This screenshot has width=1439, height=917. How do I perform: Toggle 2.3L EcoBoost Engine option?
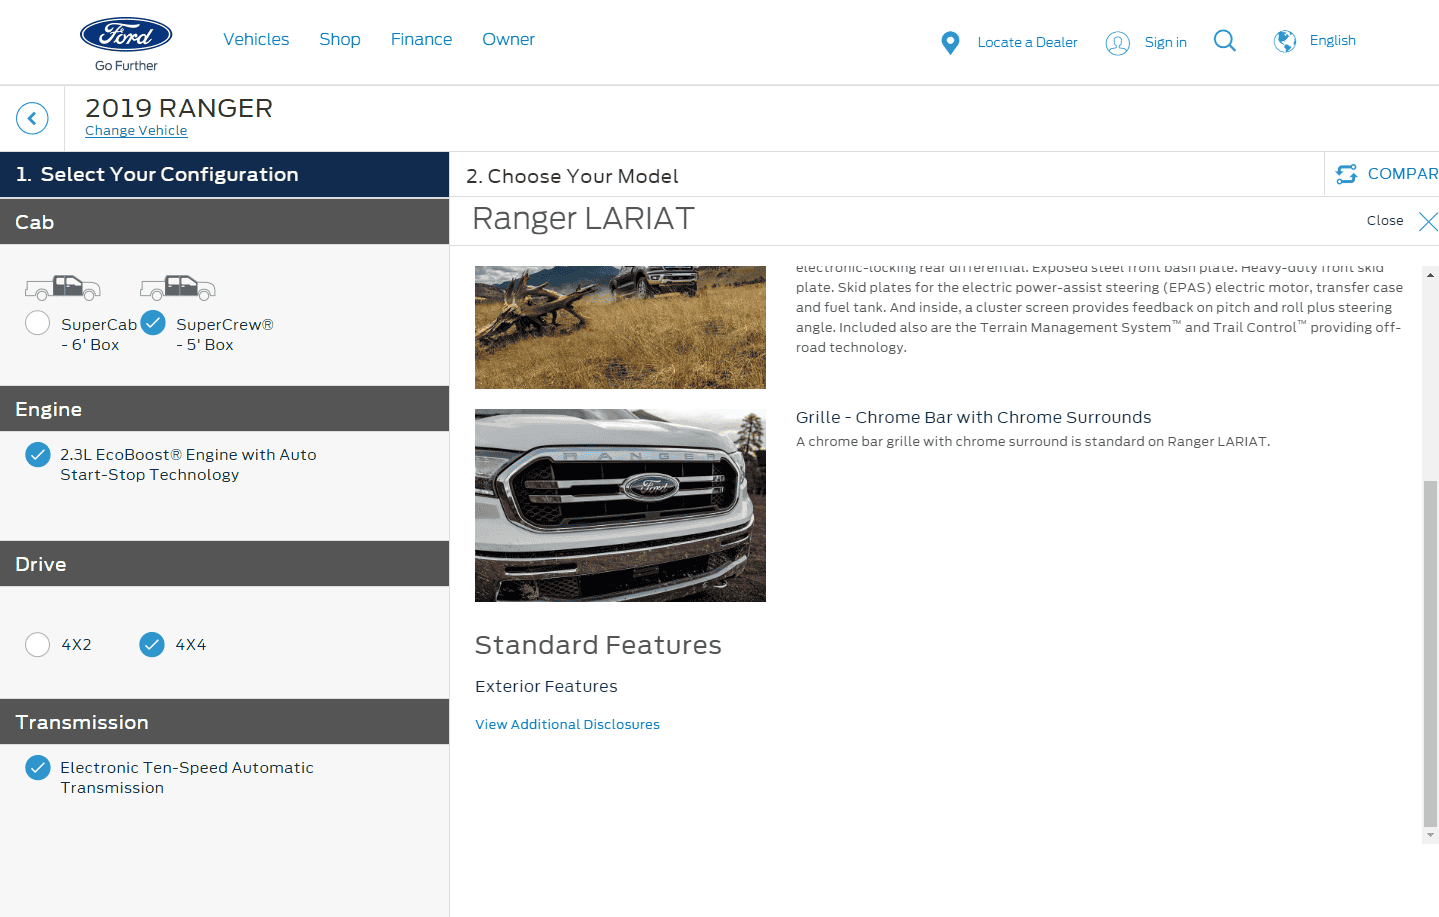tap(38, 455)
